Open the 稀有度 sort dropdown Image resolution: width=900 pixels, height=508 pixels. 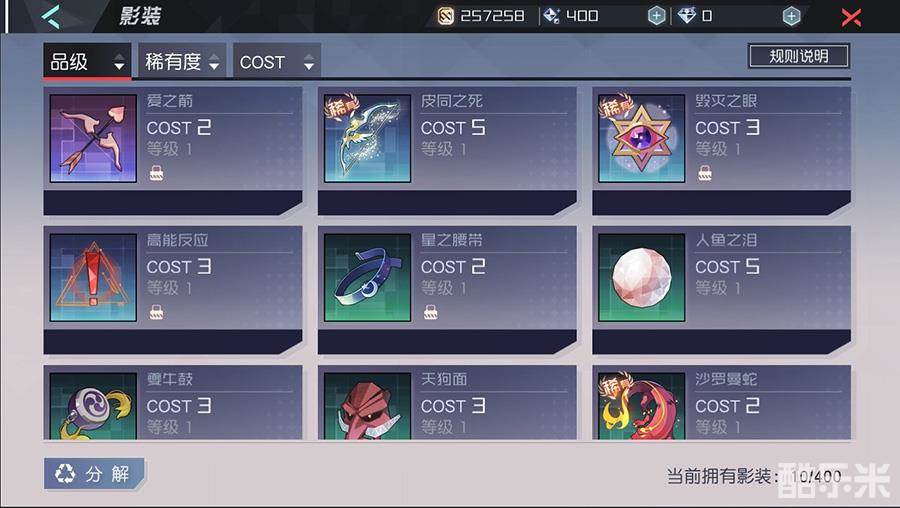(x=182, y=61)
